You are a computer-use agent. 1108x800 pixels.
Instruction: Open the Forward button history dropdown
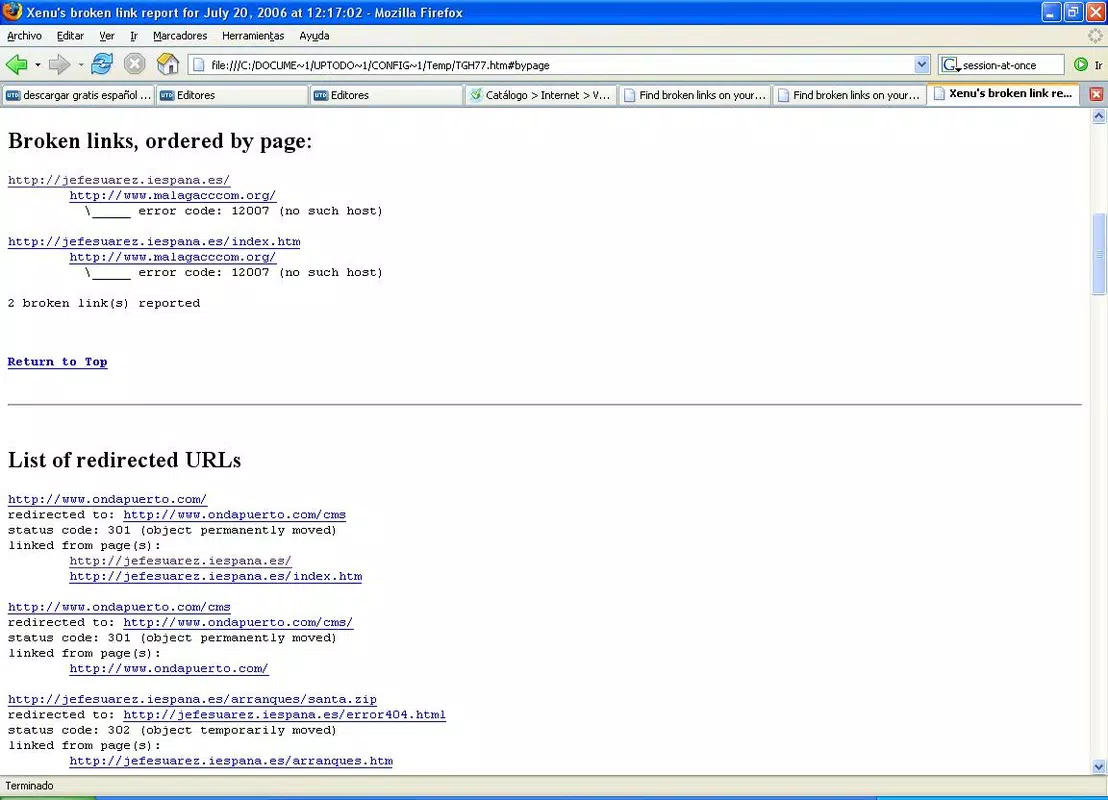(x=81, y=65)
